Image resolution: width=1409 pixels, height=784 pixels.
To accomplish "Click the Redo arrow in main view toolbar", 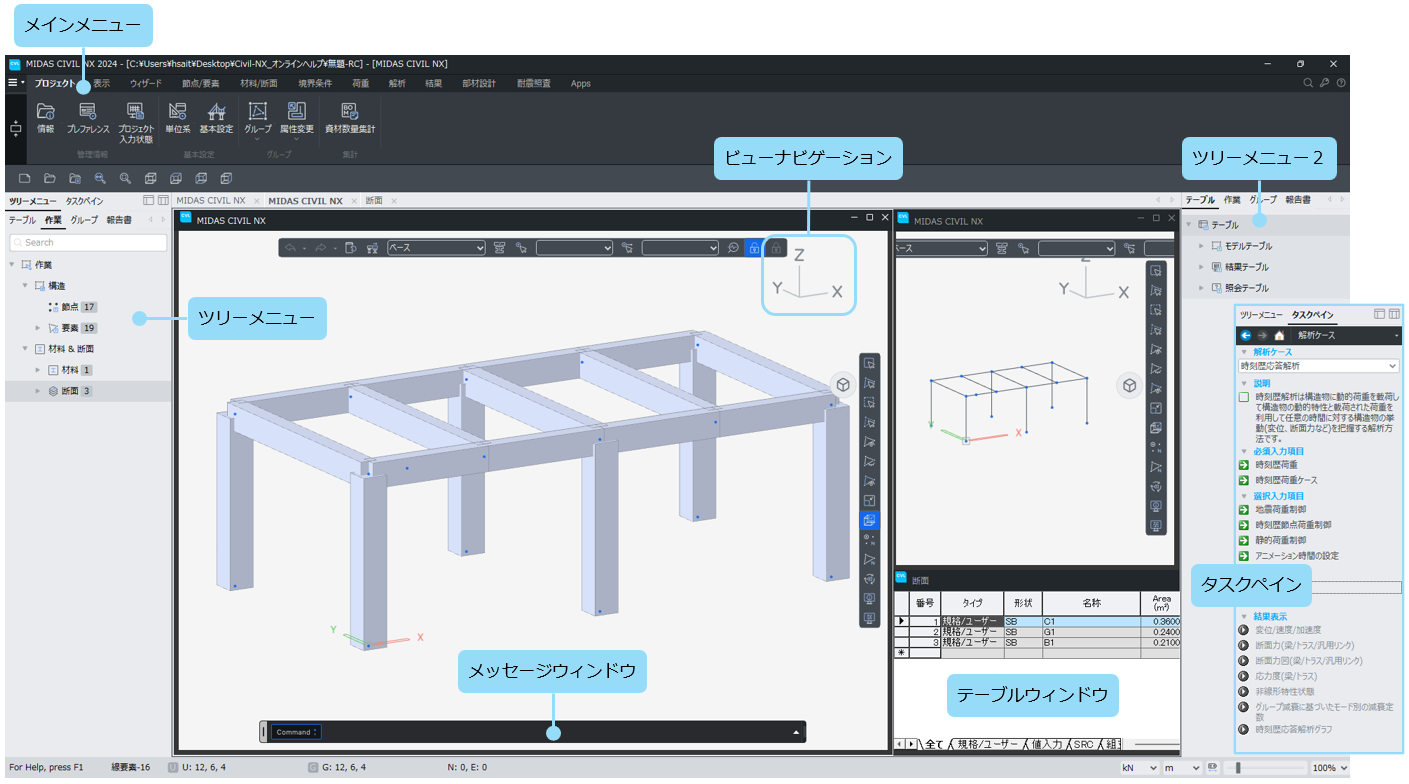I will tap(323, 247).
